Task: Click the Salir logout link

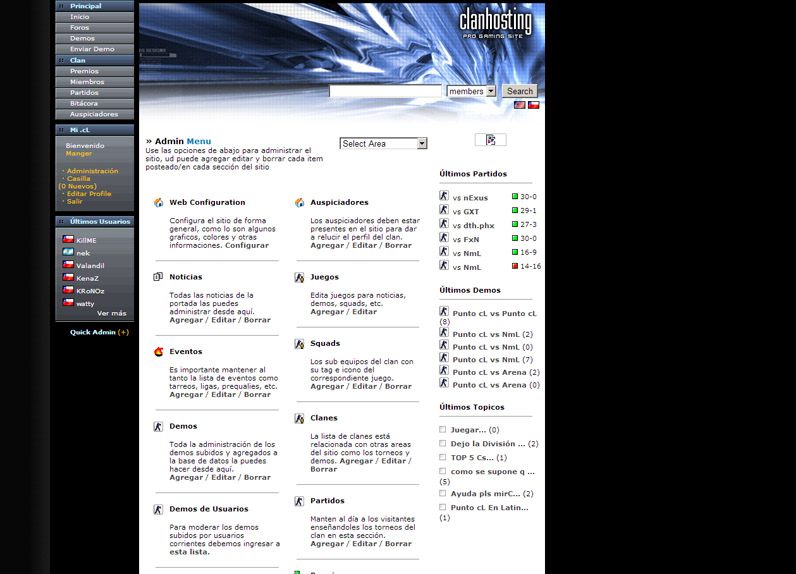Action: tap(74, 201)
